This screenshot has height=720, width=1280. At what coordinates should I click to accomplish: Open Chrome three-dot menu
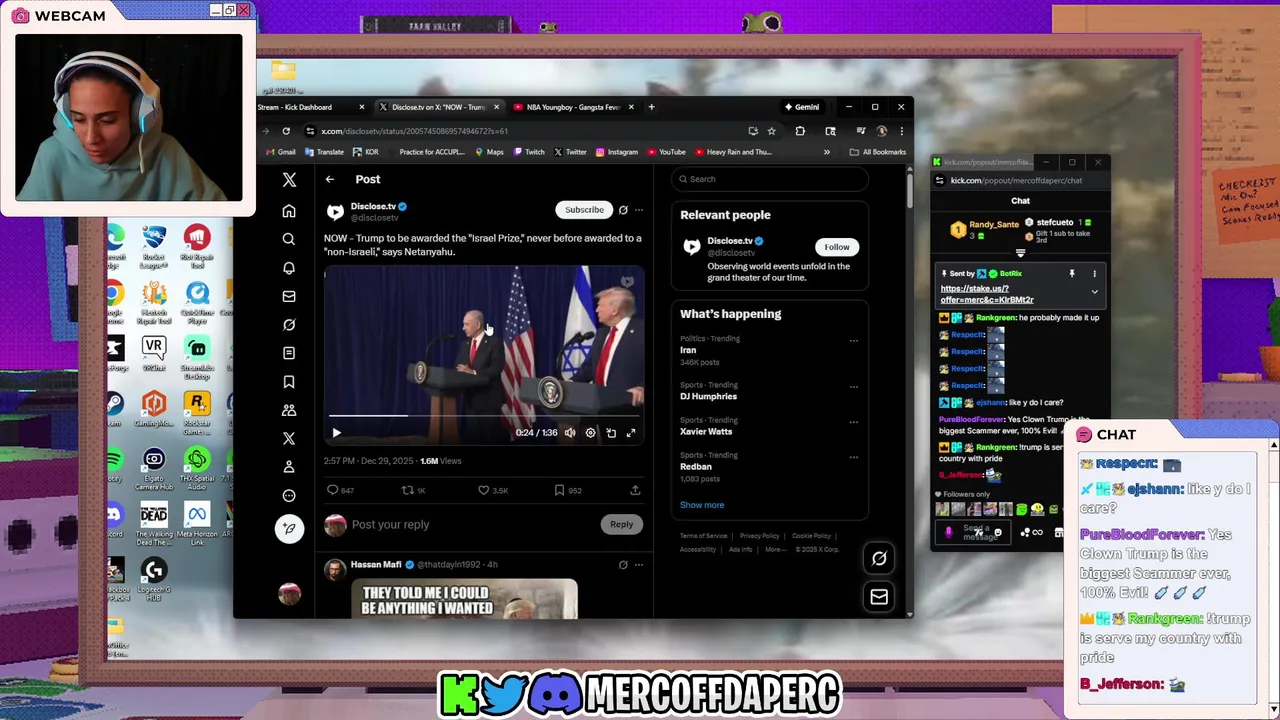tap(901, 131)
